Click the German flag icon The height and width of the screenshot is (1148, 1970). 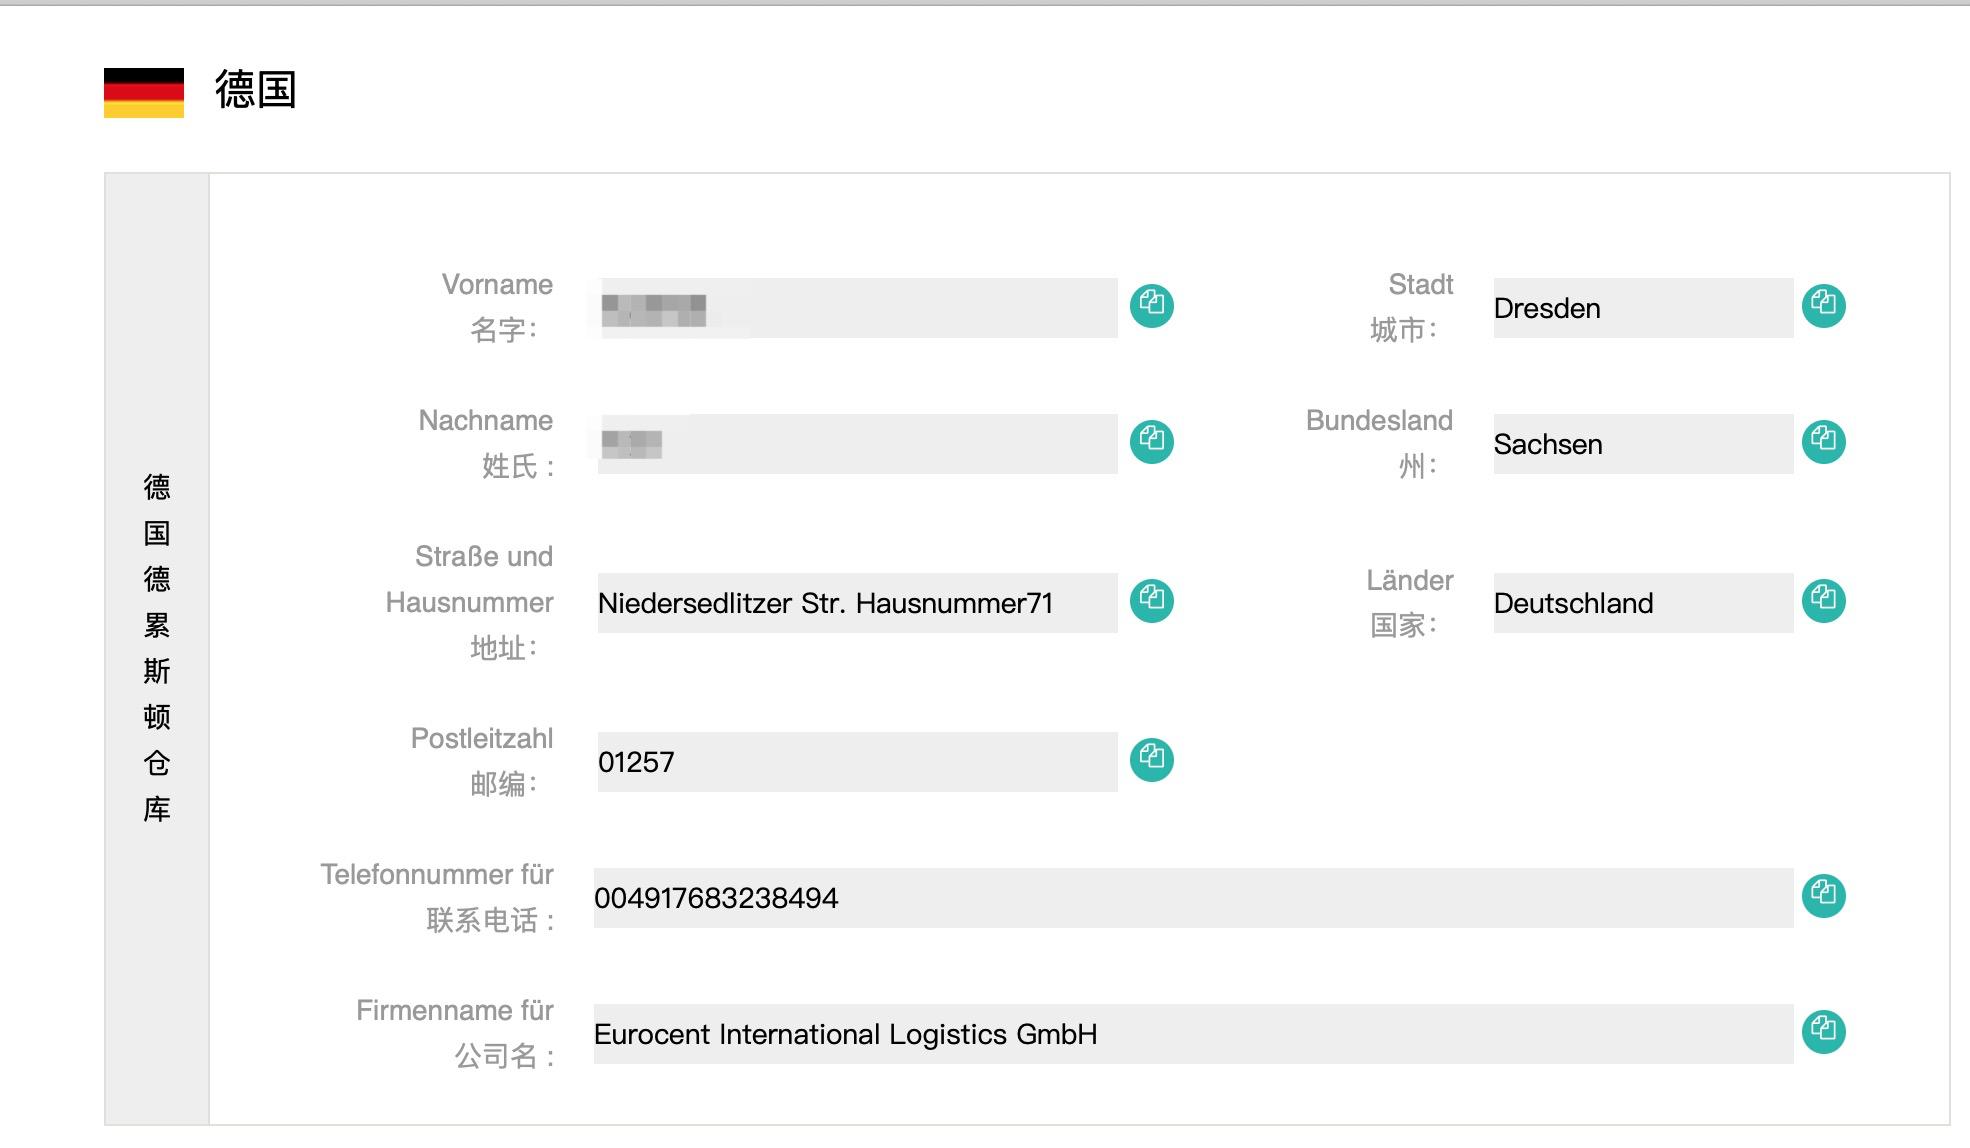[x=144, y=92]
